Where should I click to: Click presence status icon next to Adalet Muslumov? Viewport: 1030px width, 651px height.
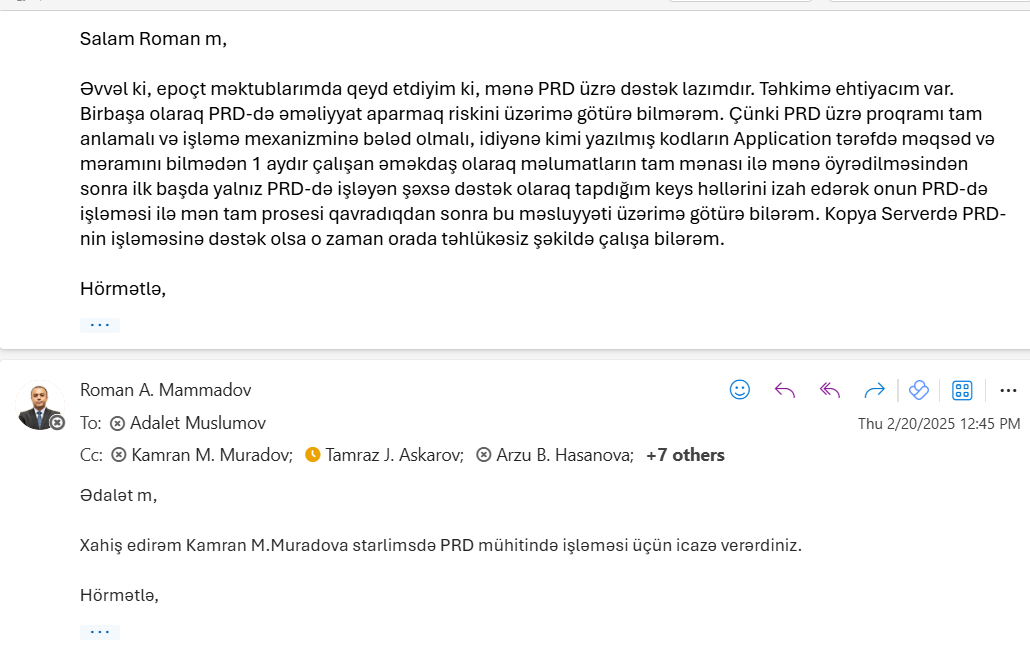(118, 424)
